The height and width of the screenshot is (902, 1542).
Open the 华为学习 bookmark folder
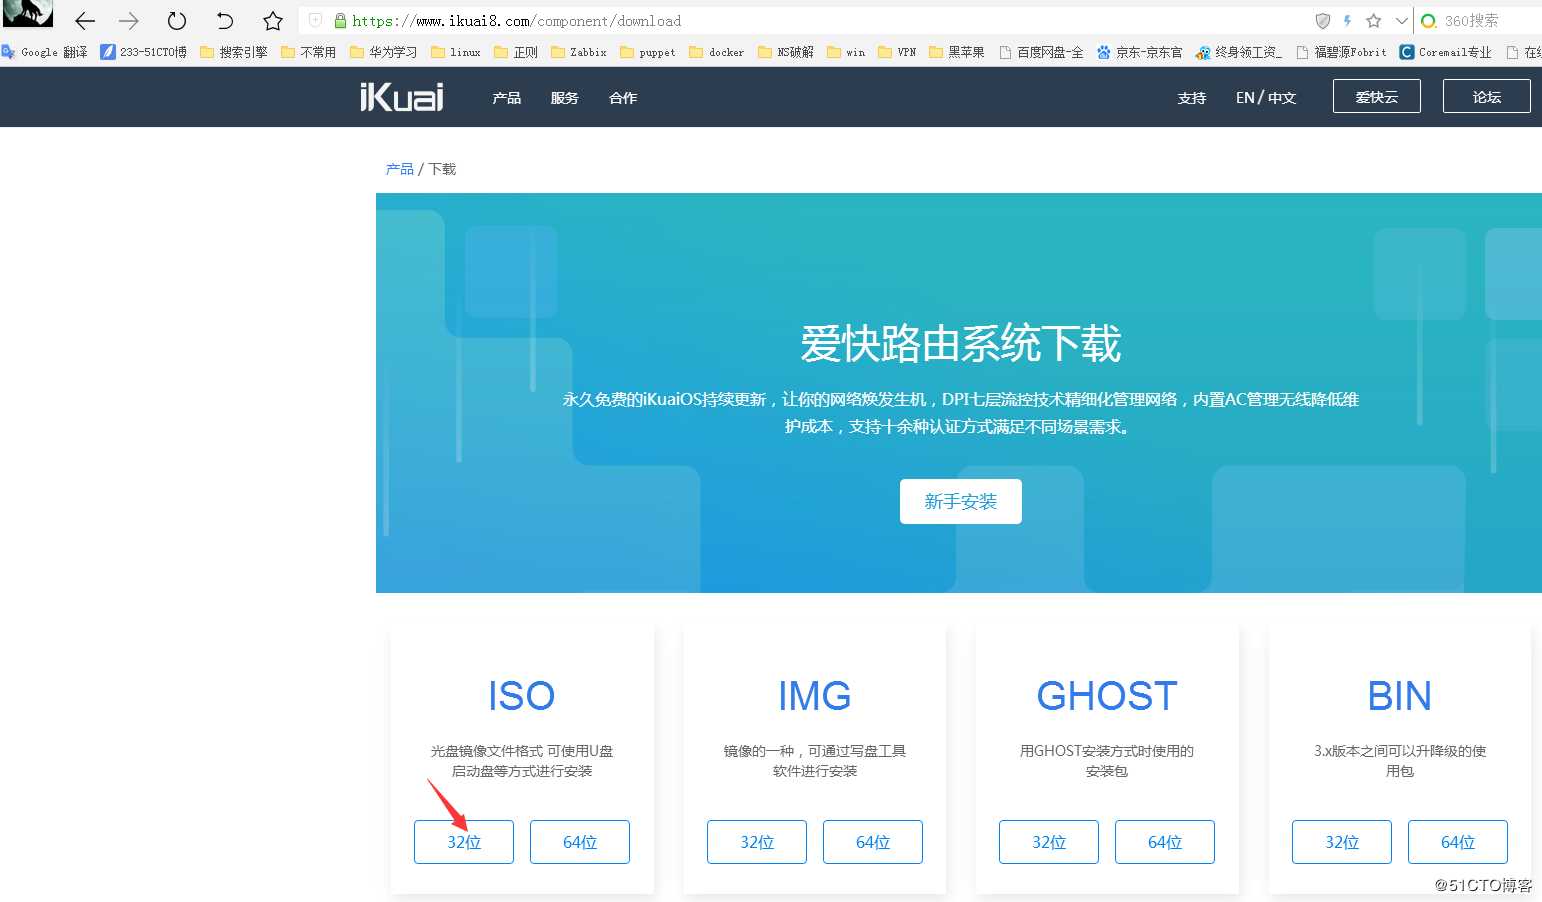tap(384, 52)
